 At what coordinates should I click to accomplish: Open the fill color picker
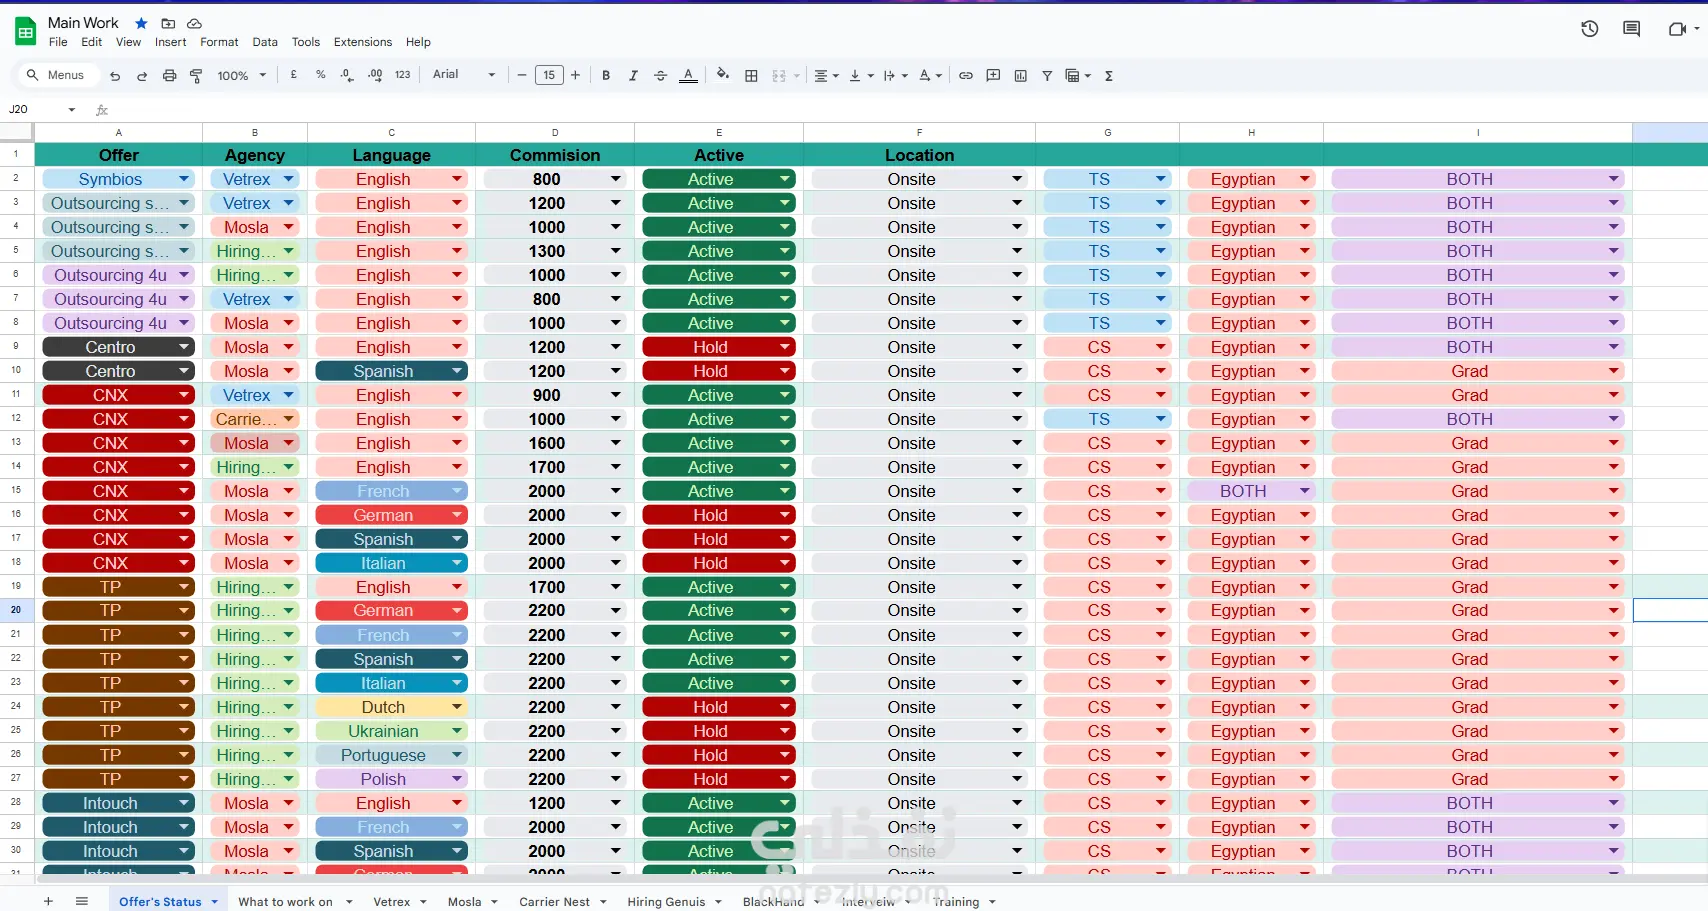click(723, 75)
